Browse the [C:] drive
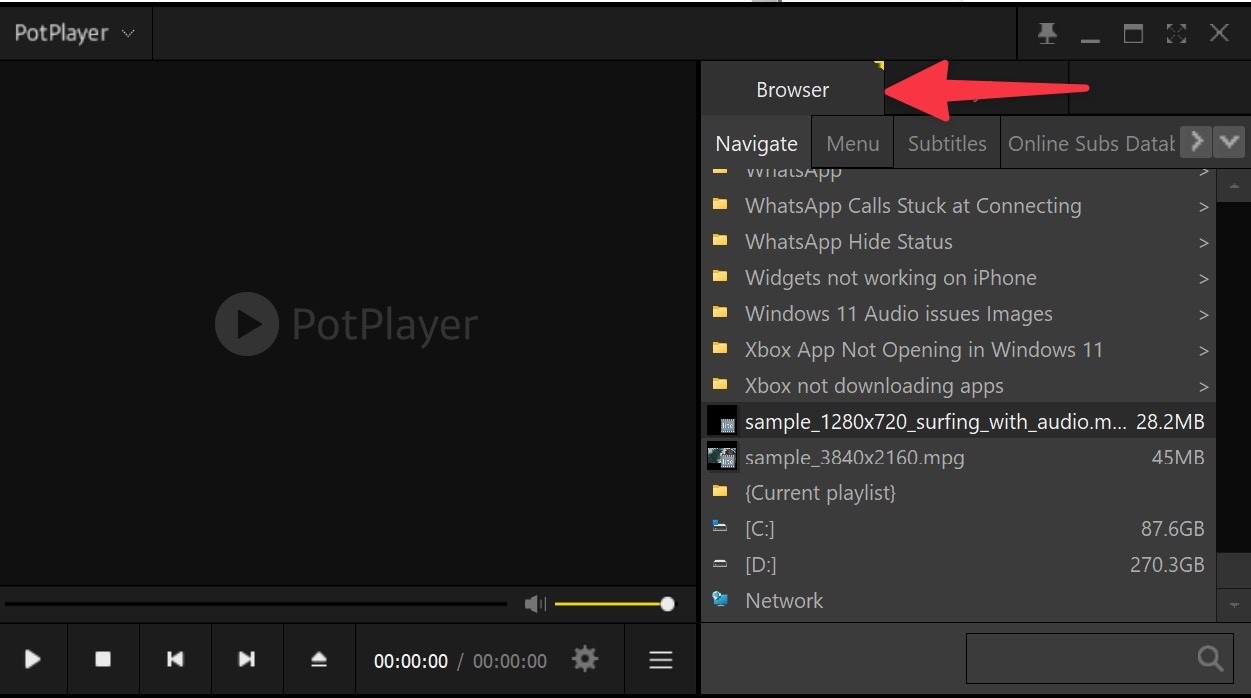 pyautogui.click(x=959, y=529)
